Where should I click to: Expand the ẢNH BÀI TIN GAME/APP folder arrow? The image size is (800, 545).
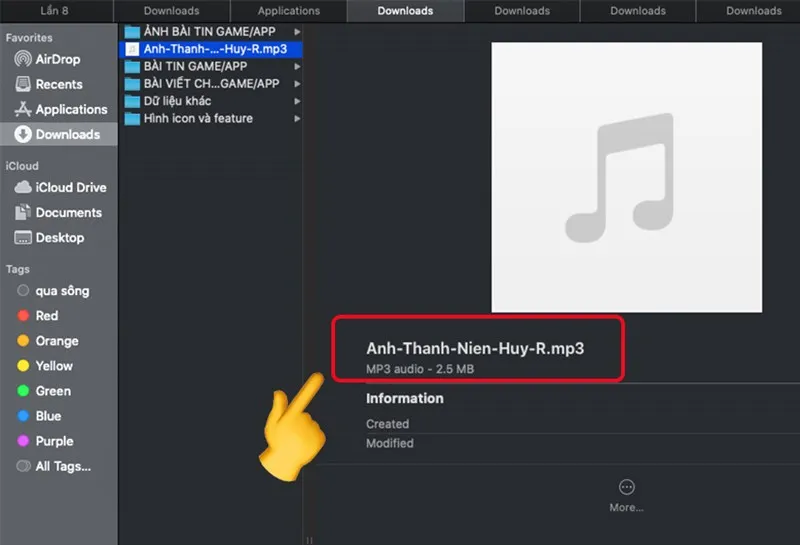[x=297, y=32]
